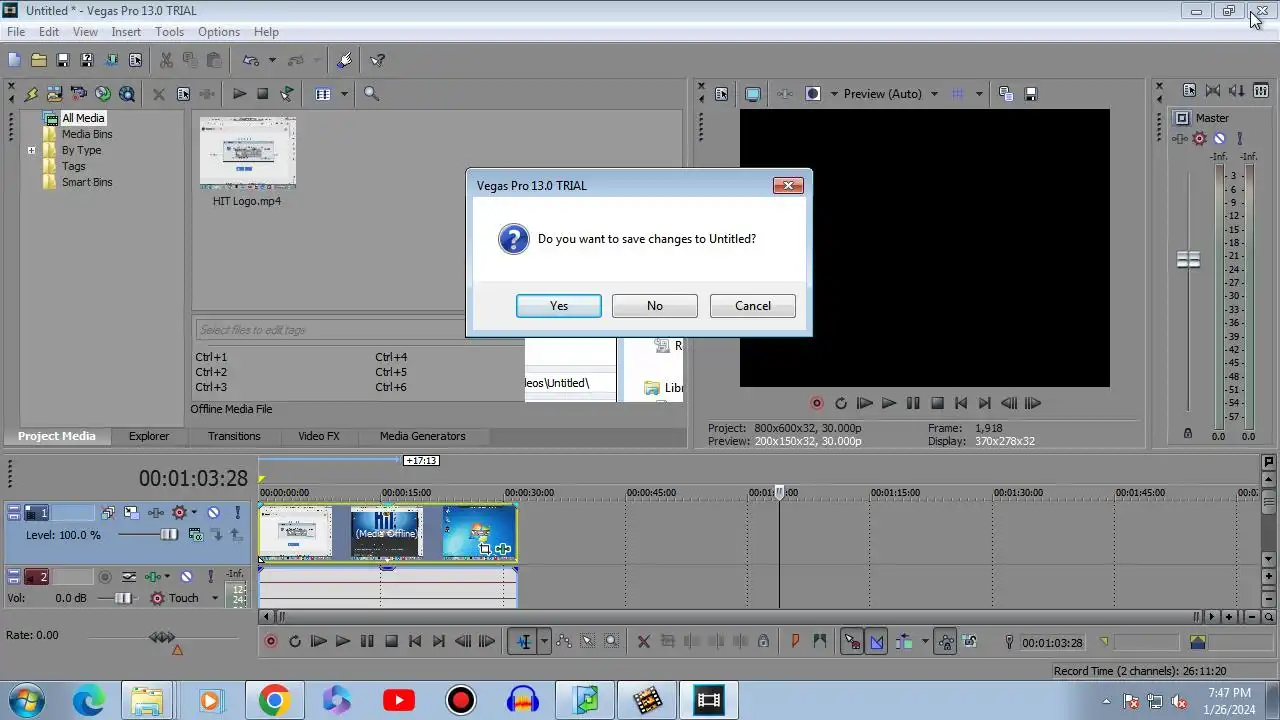Open YouTube app from taskbar

[398, 700]
